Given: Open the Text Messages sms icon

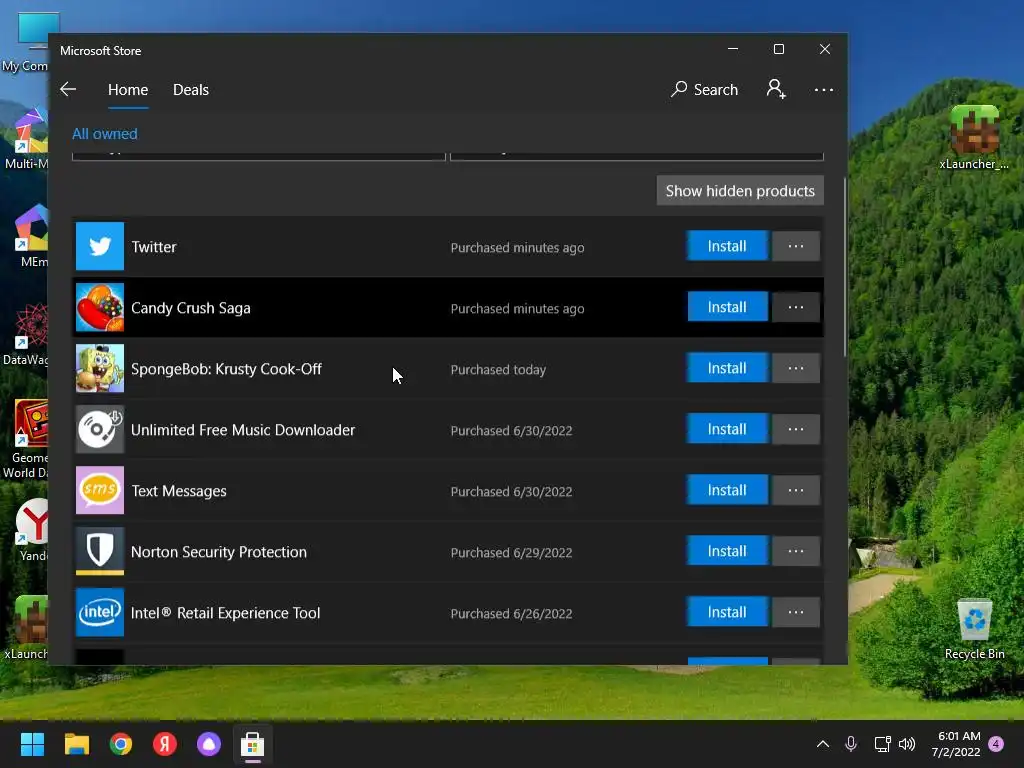Looking at the screenshot, I should (x=99, y=490).
